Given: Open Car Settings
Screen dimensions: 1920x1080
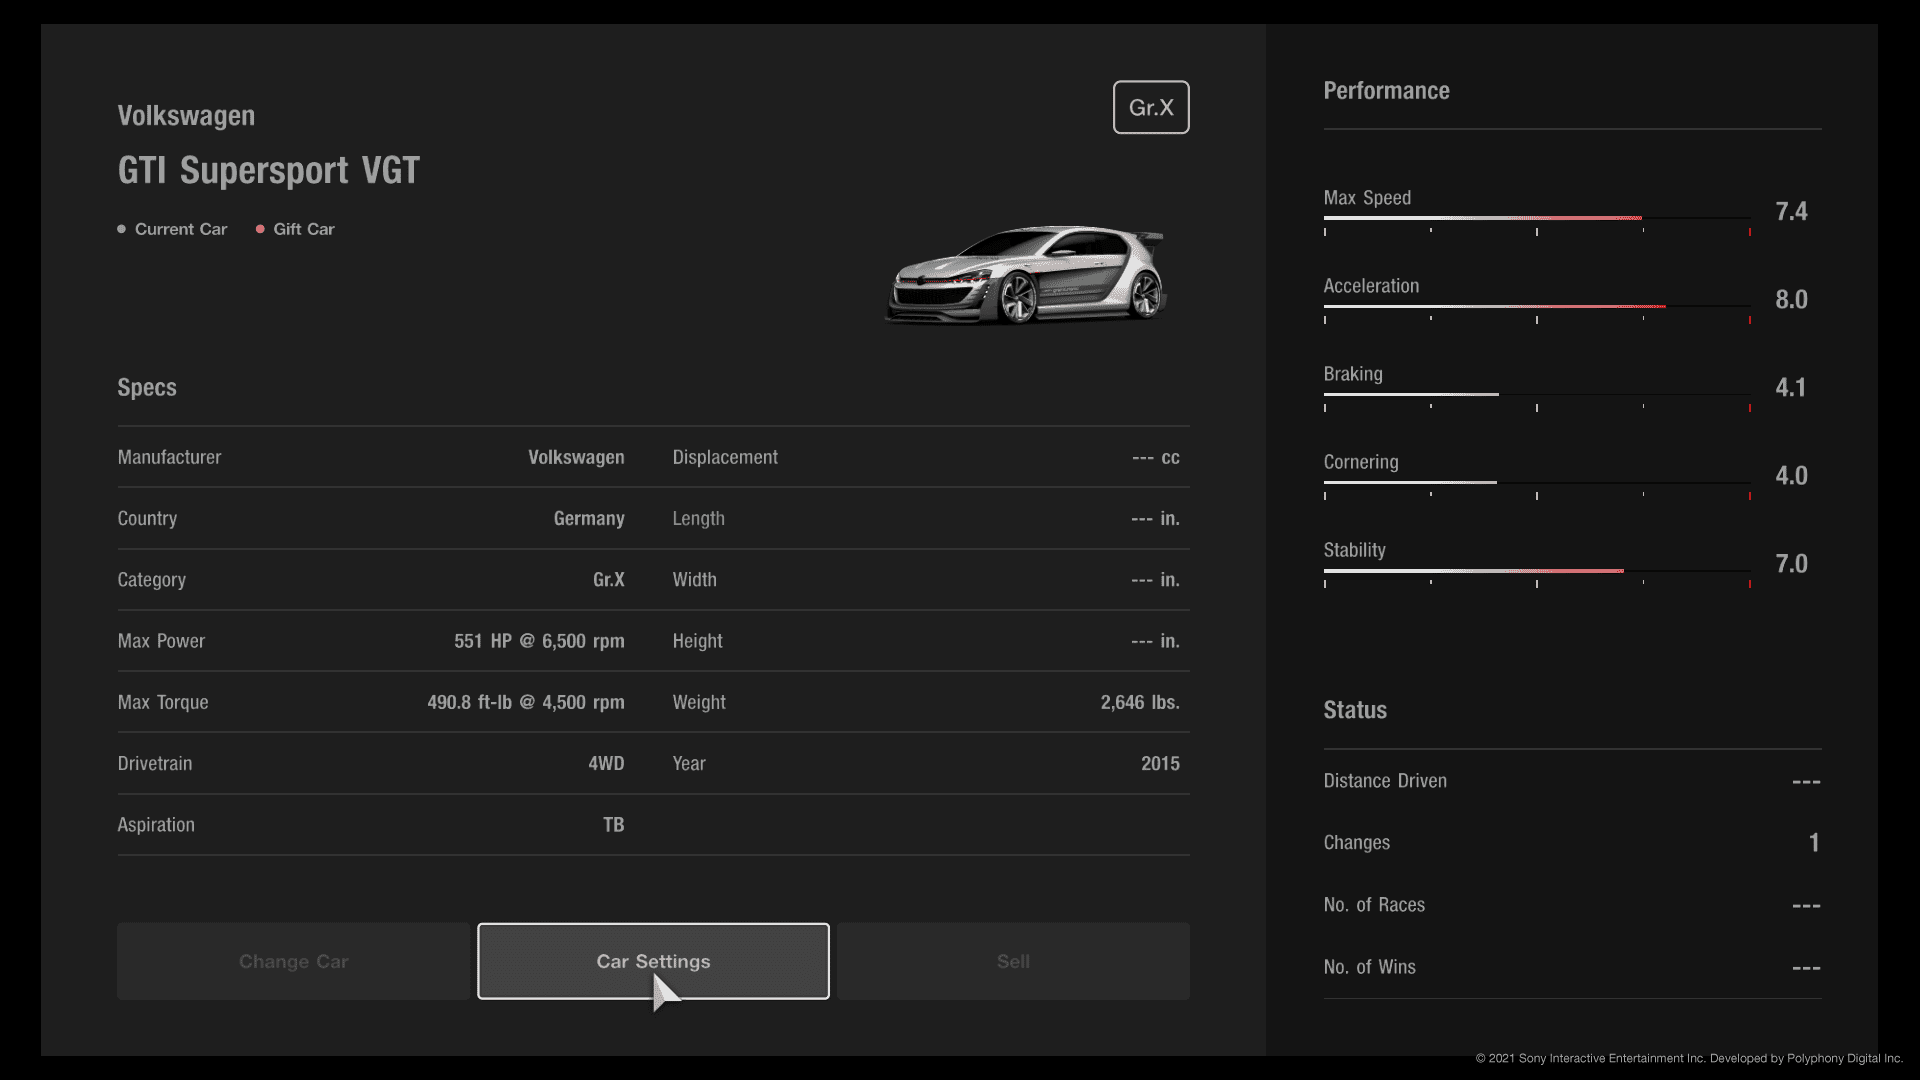Looking at the screenshot, I should pyautogui.click(x=653, y=961).
